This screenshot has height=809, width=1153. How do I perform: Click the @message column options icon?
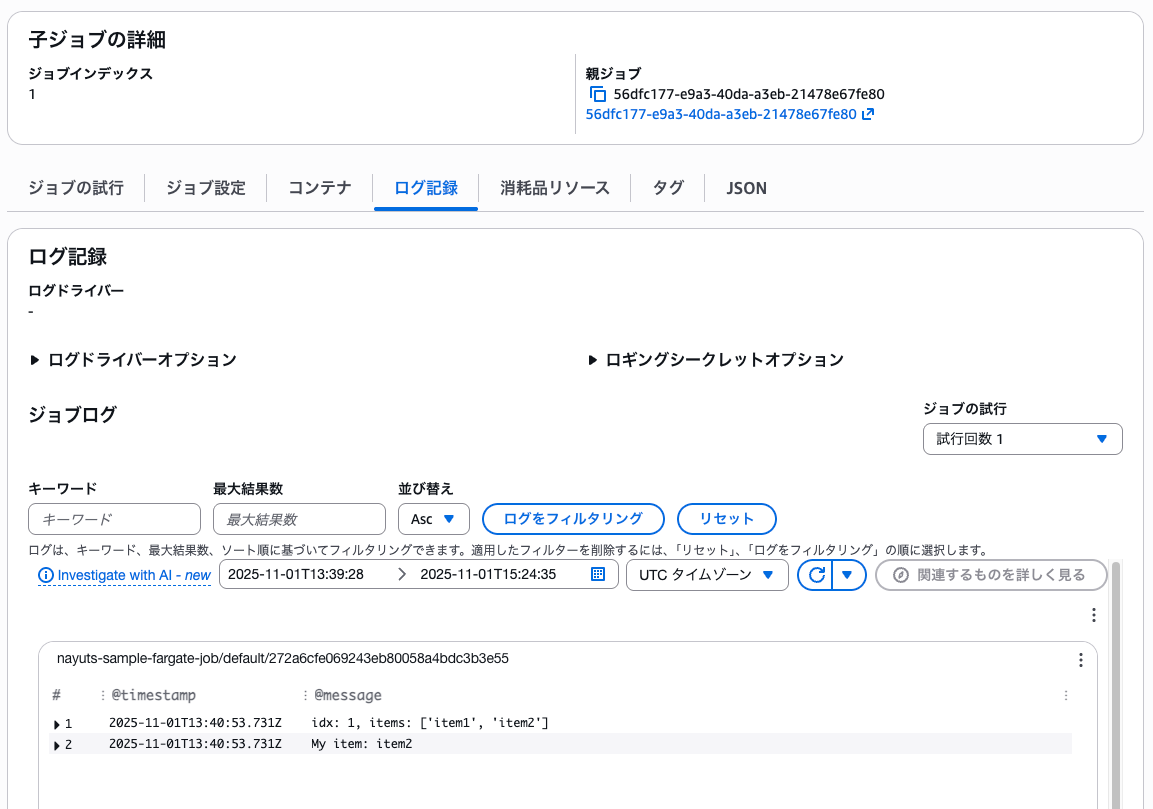tap(1065, 695)
